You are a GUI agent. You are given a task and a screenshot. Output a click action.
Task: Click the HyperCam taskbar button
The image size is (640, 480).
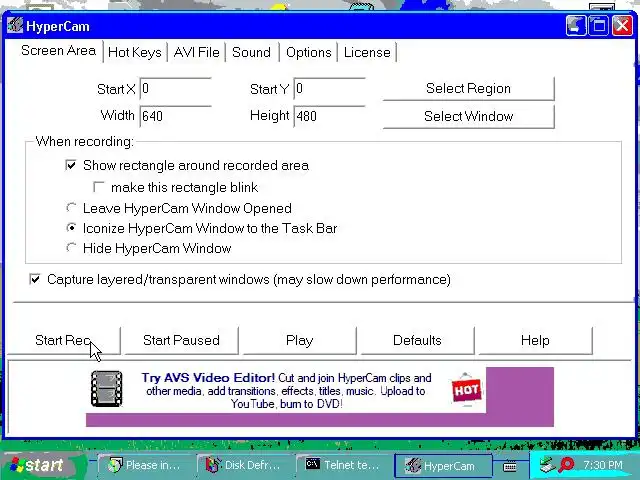pyautogui.click(x=443, y=465)
